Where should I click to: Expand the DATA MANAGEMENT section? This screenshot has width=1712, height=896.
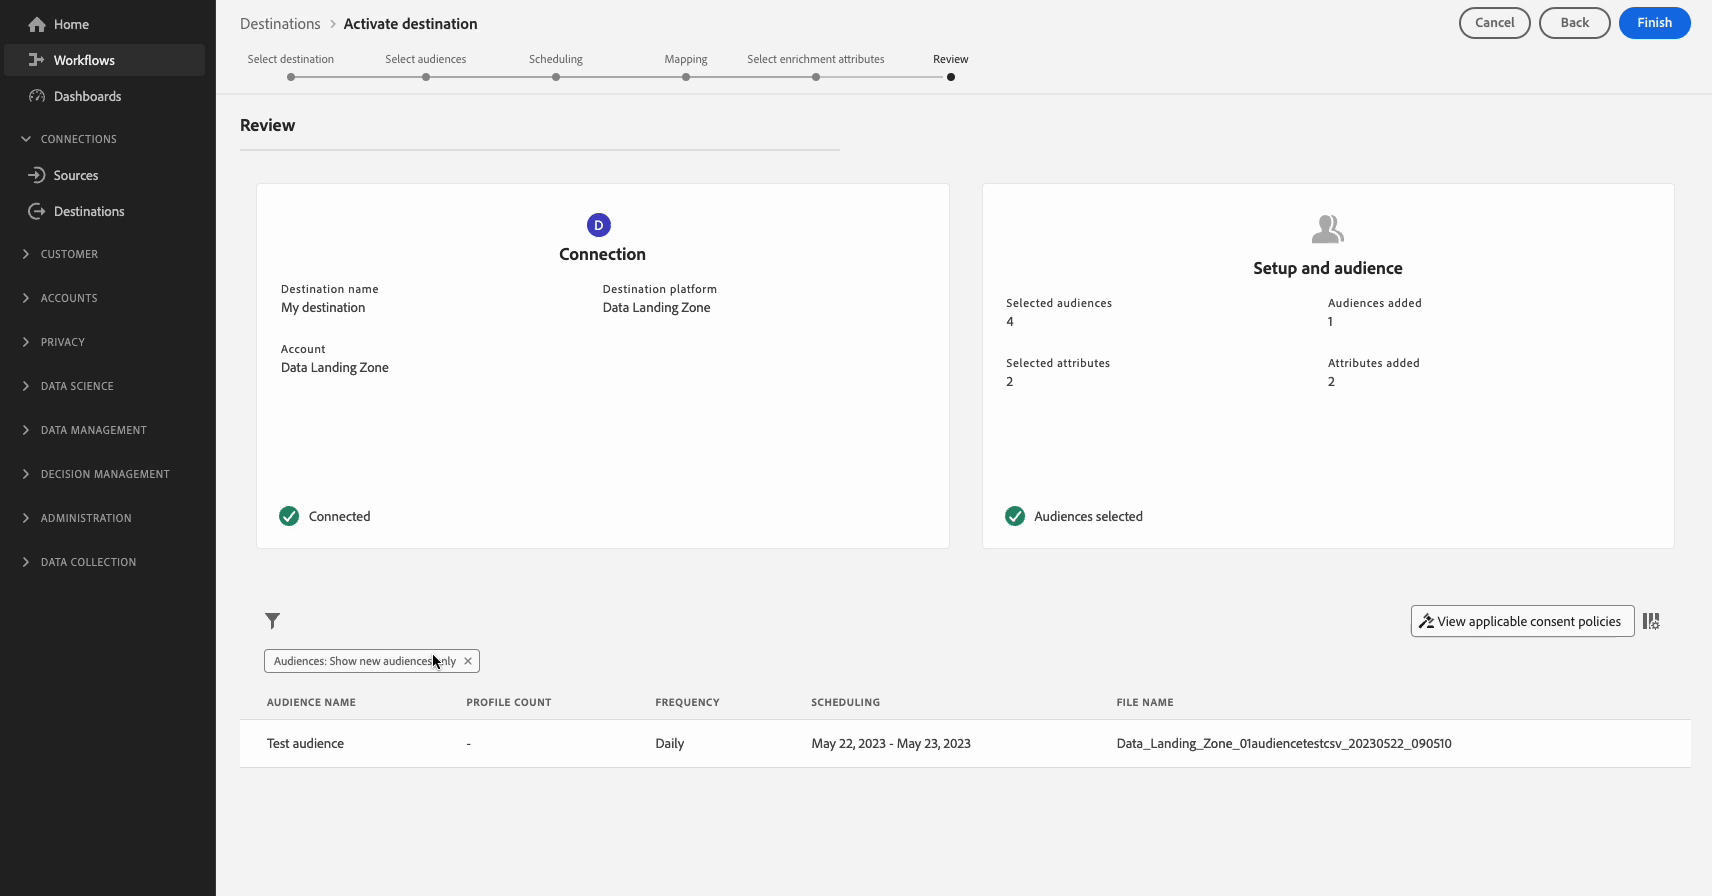(x=85, y=430)
